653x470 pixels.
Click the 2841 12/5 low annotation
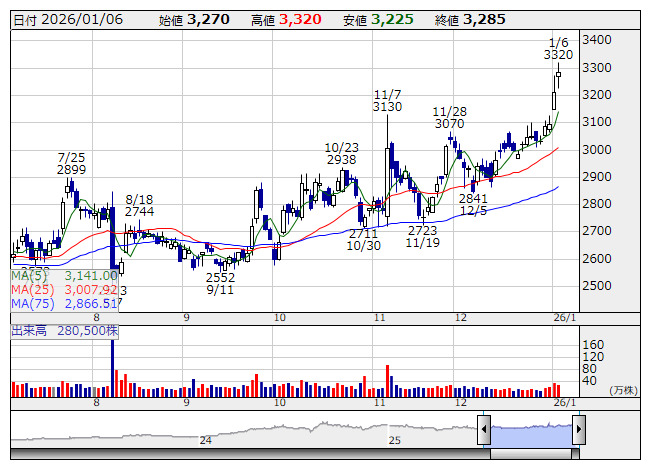click(474, 205)
